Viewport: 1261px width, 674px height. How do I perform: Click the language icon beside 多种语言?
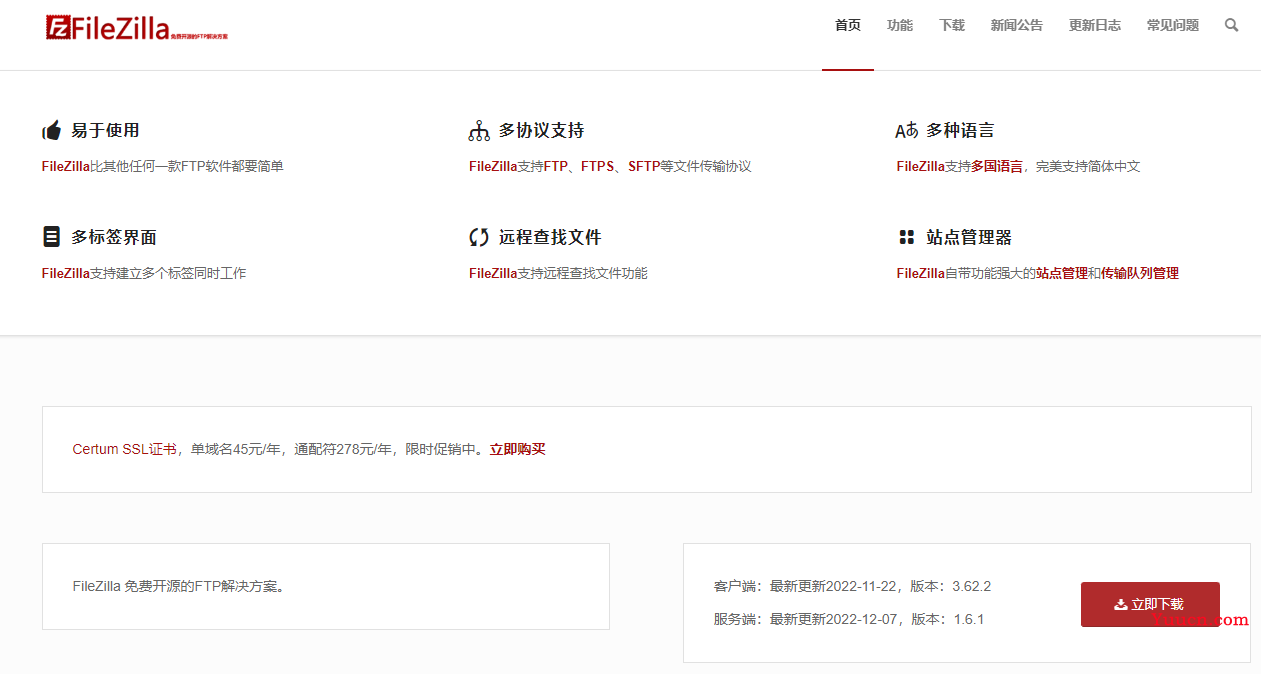click(906, 131)
